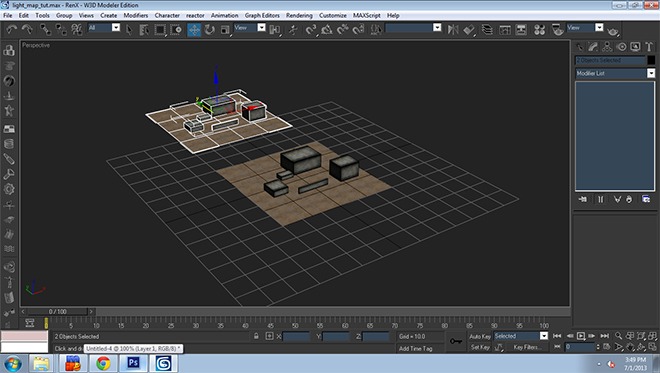Open Render Scene dialog icon
660x373 pixels.
point(558,29)
